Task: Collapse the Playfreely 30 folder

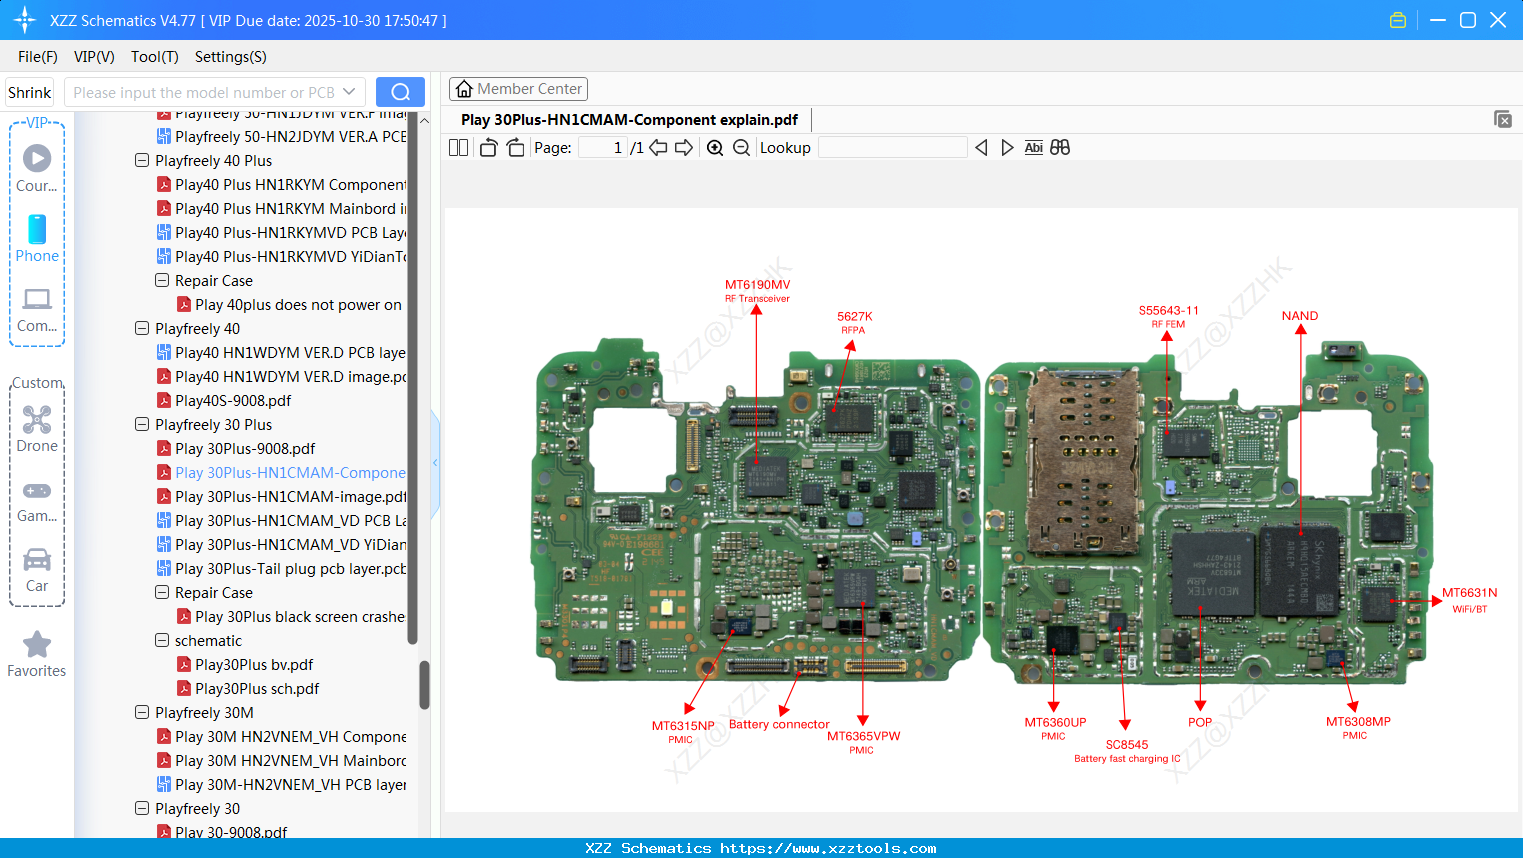Action: point(142,808)
